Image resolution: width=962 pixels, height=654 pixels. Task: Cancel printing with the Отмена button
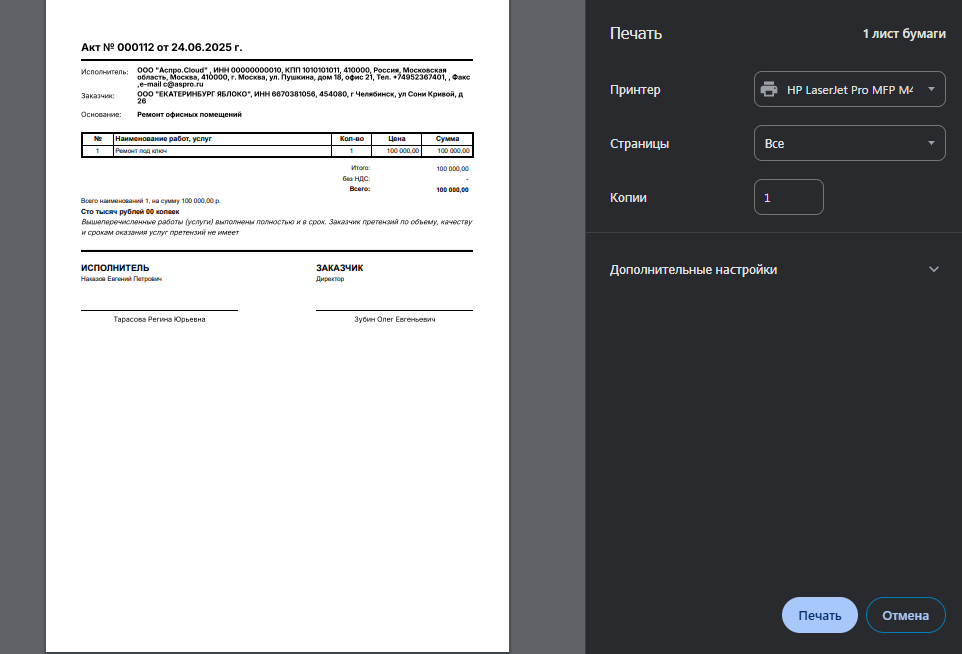point(905,616)
